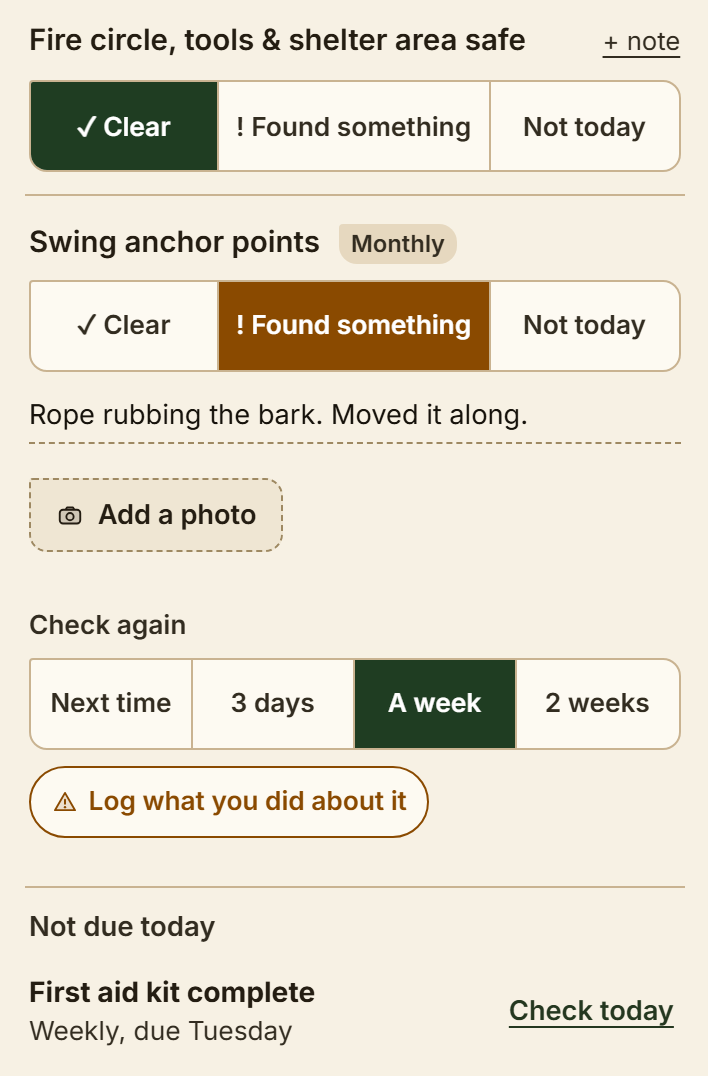Image resolution: width=708 pixels, height=1076 pixels.
Task: Click the Monthly frequency badge
Action: click(398, 244)
